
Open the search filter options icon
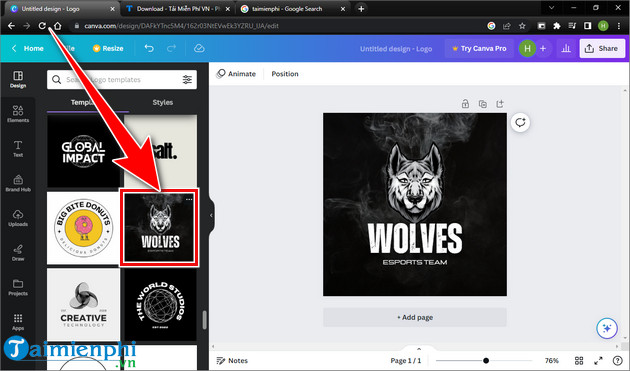point(187,80)
